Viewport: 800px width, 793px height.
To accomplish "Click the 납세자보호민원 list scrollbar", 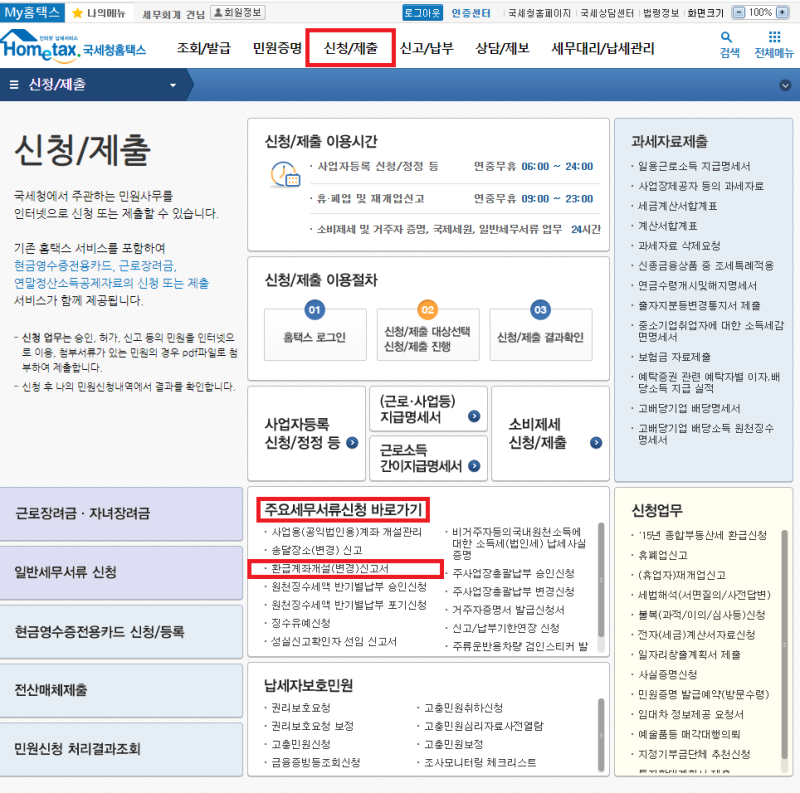I will (x=601, y=735).
